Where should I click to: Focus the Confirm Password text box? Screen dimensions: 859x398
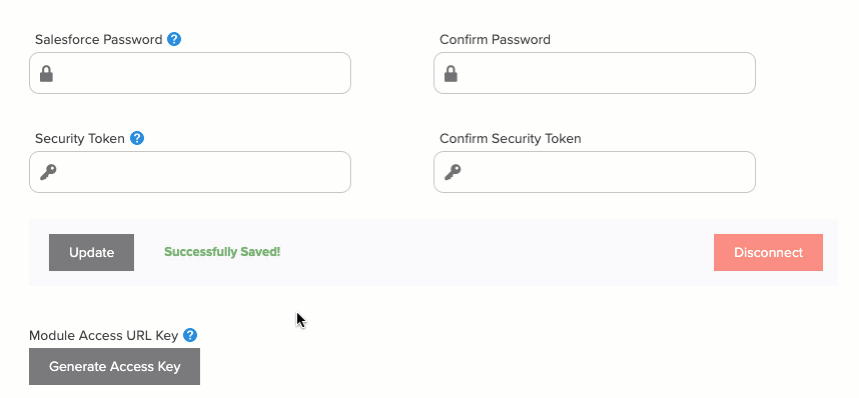[594, 73]
